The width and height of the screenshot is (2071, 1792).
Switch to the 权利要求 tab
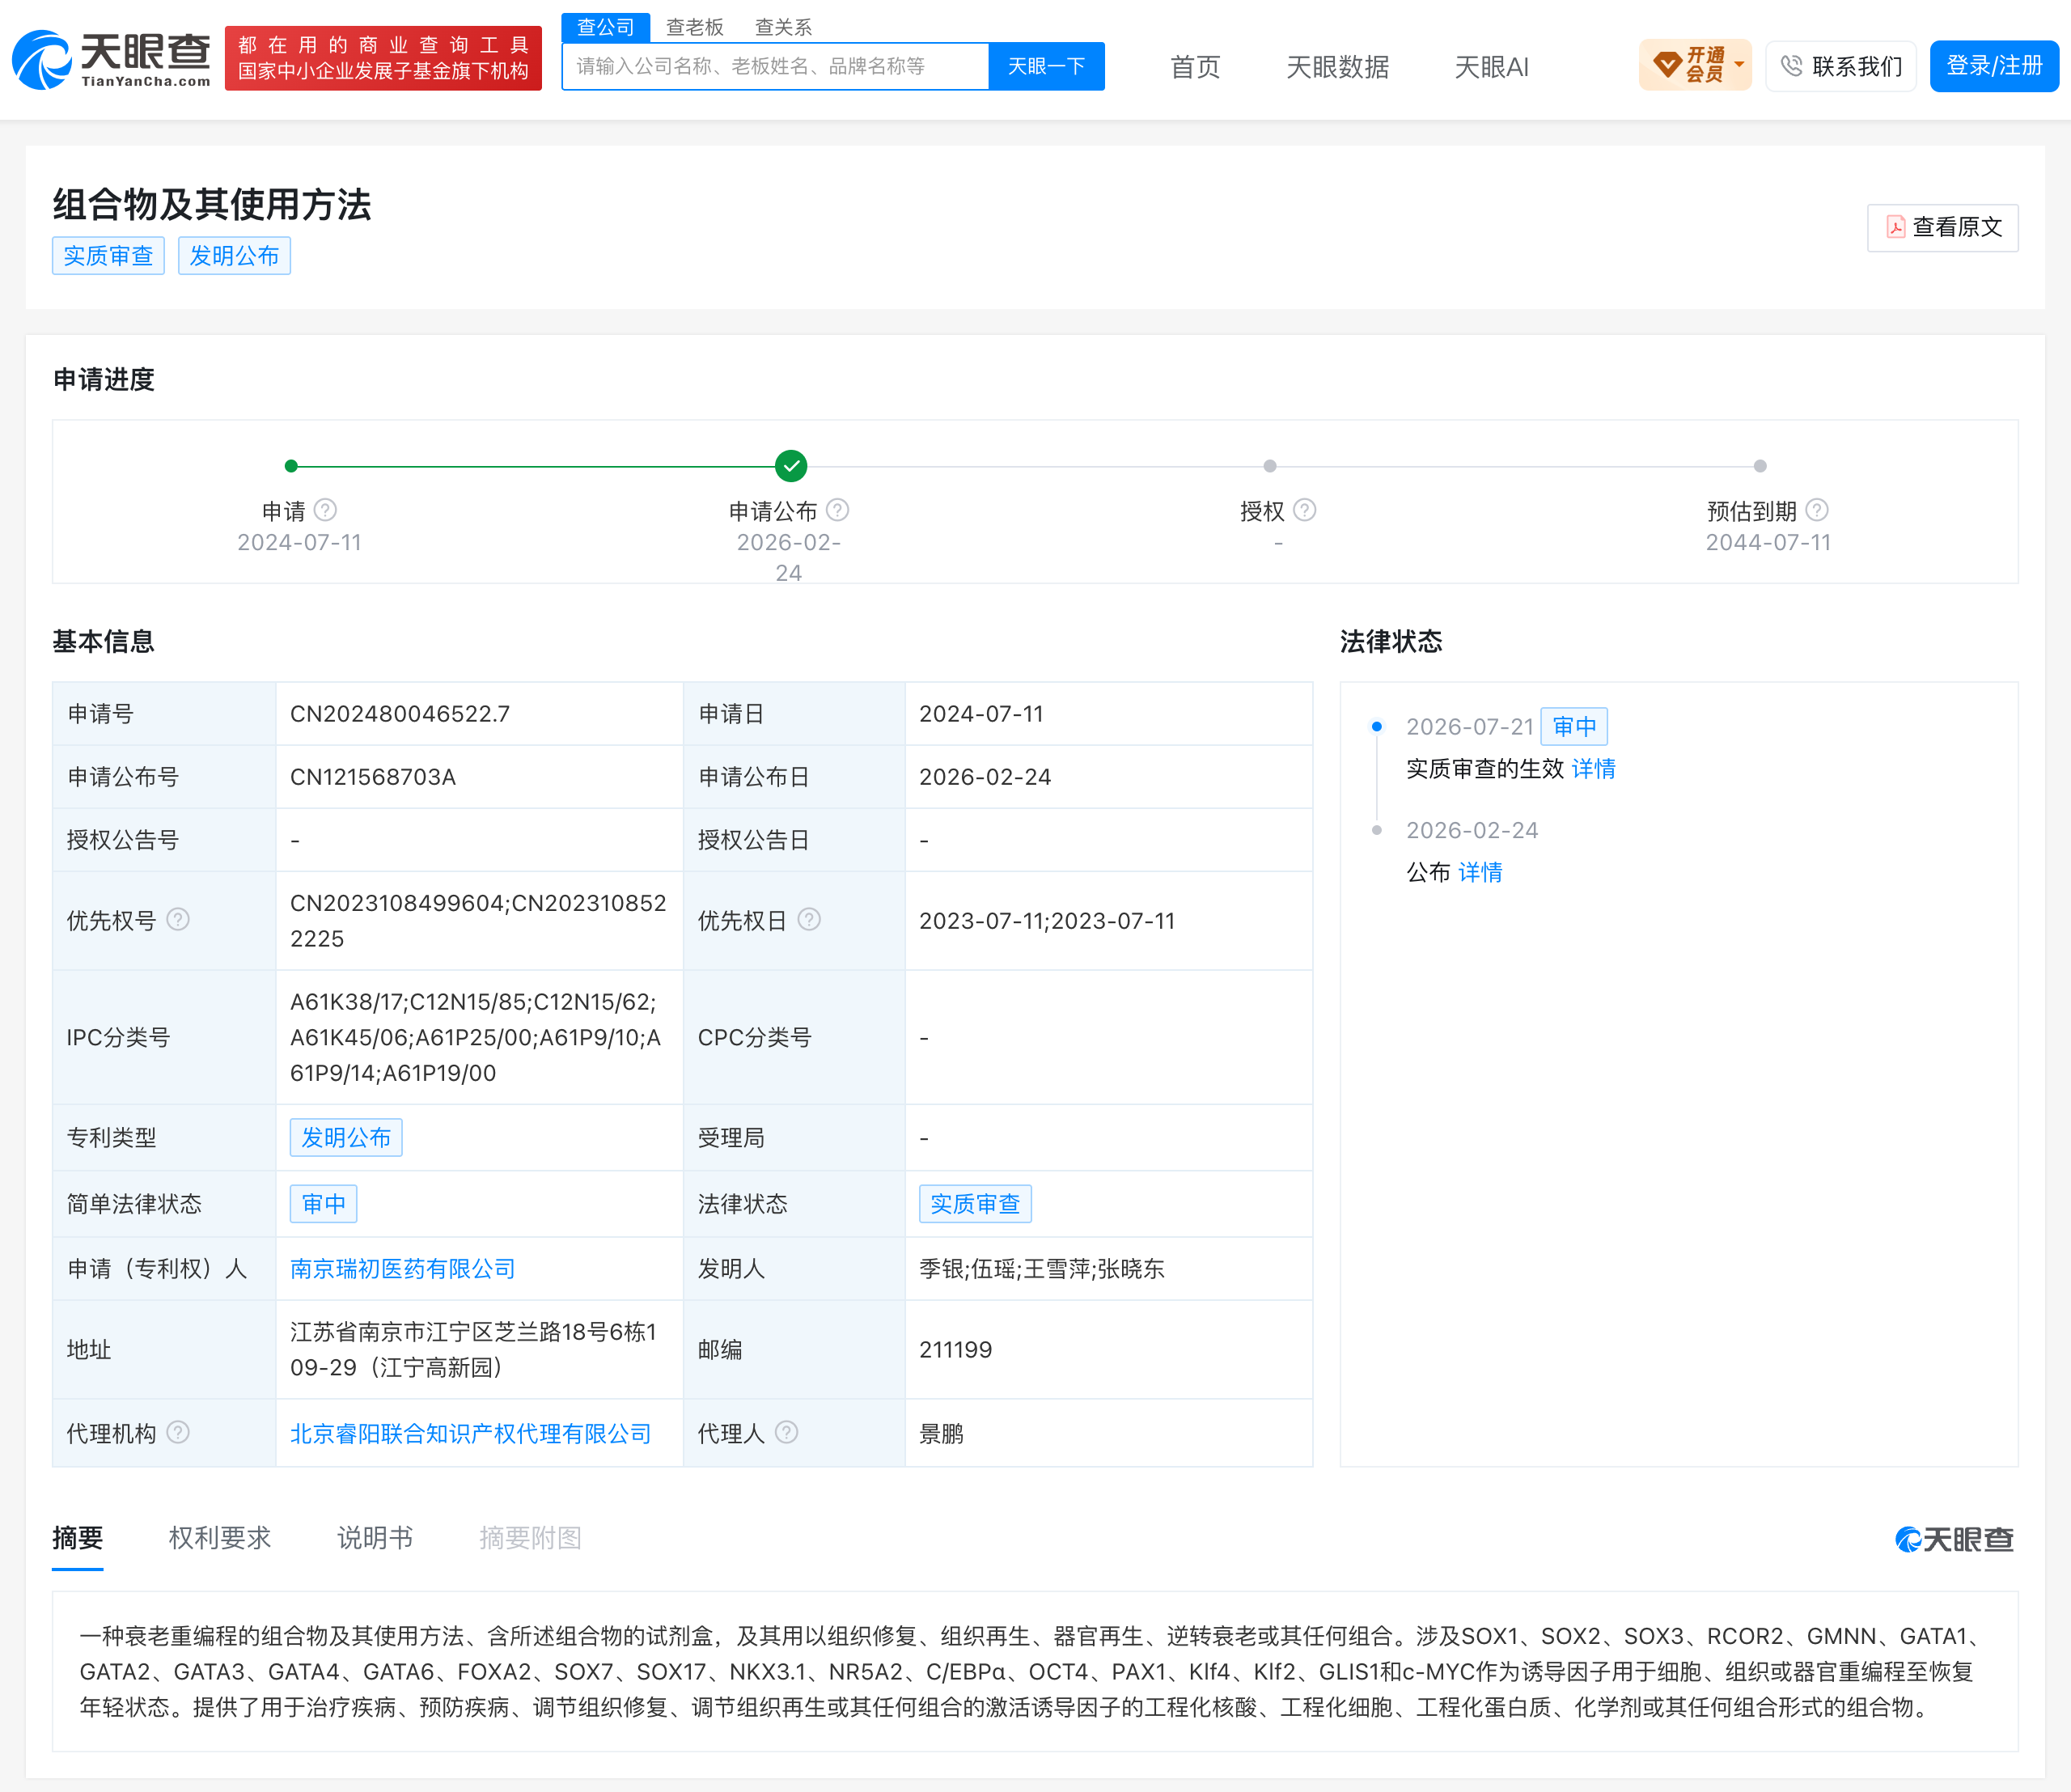pos(220,1538)
